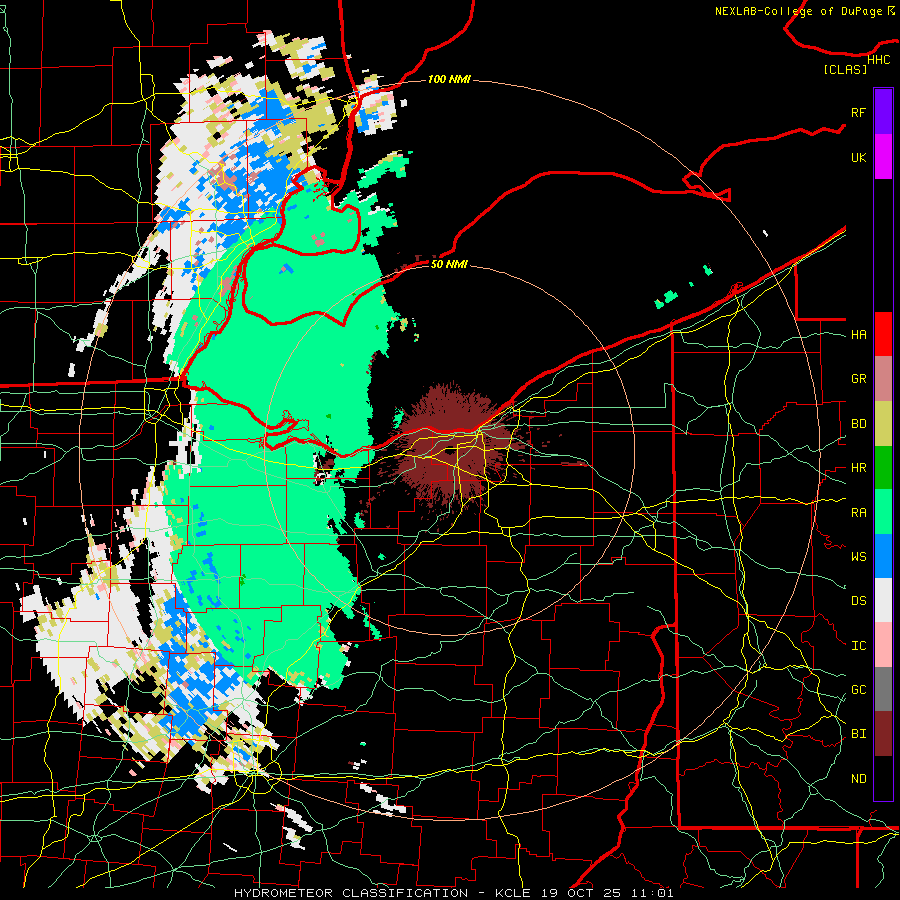Click the 50 NMI range ring label
The image size is (900, 900).
(x=449, y=264)
